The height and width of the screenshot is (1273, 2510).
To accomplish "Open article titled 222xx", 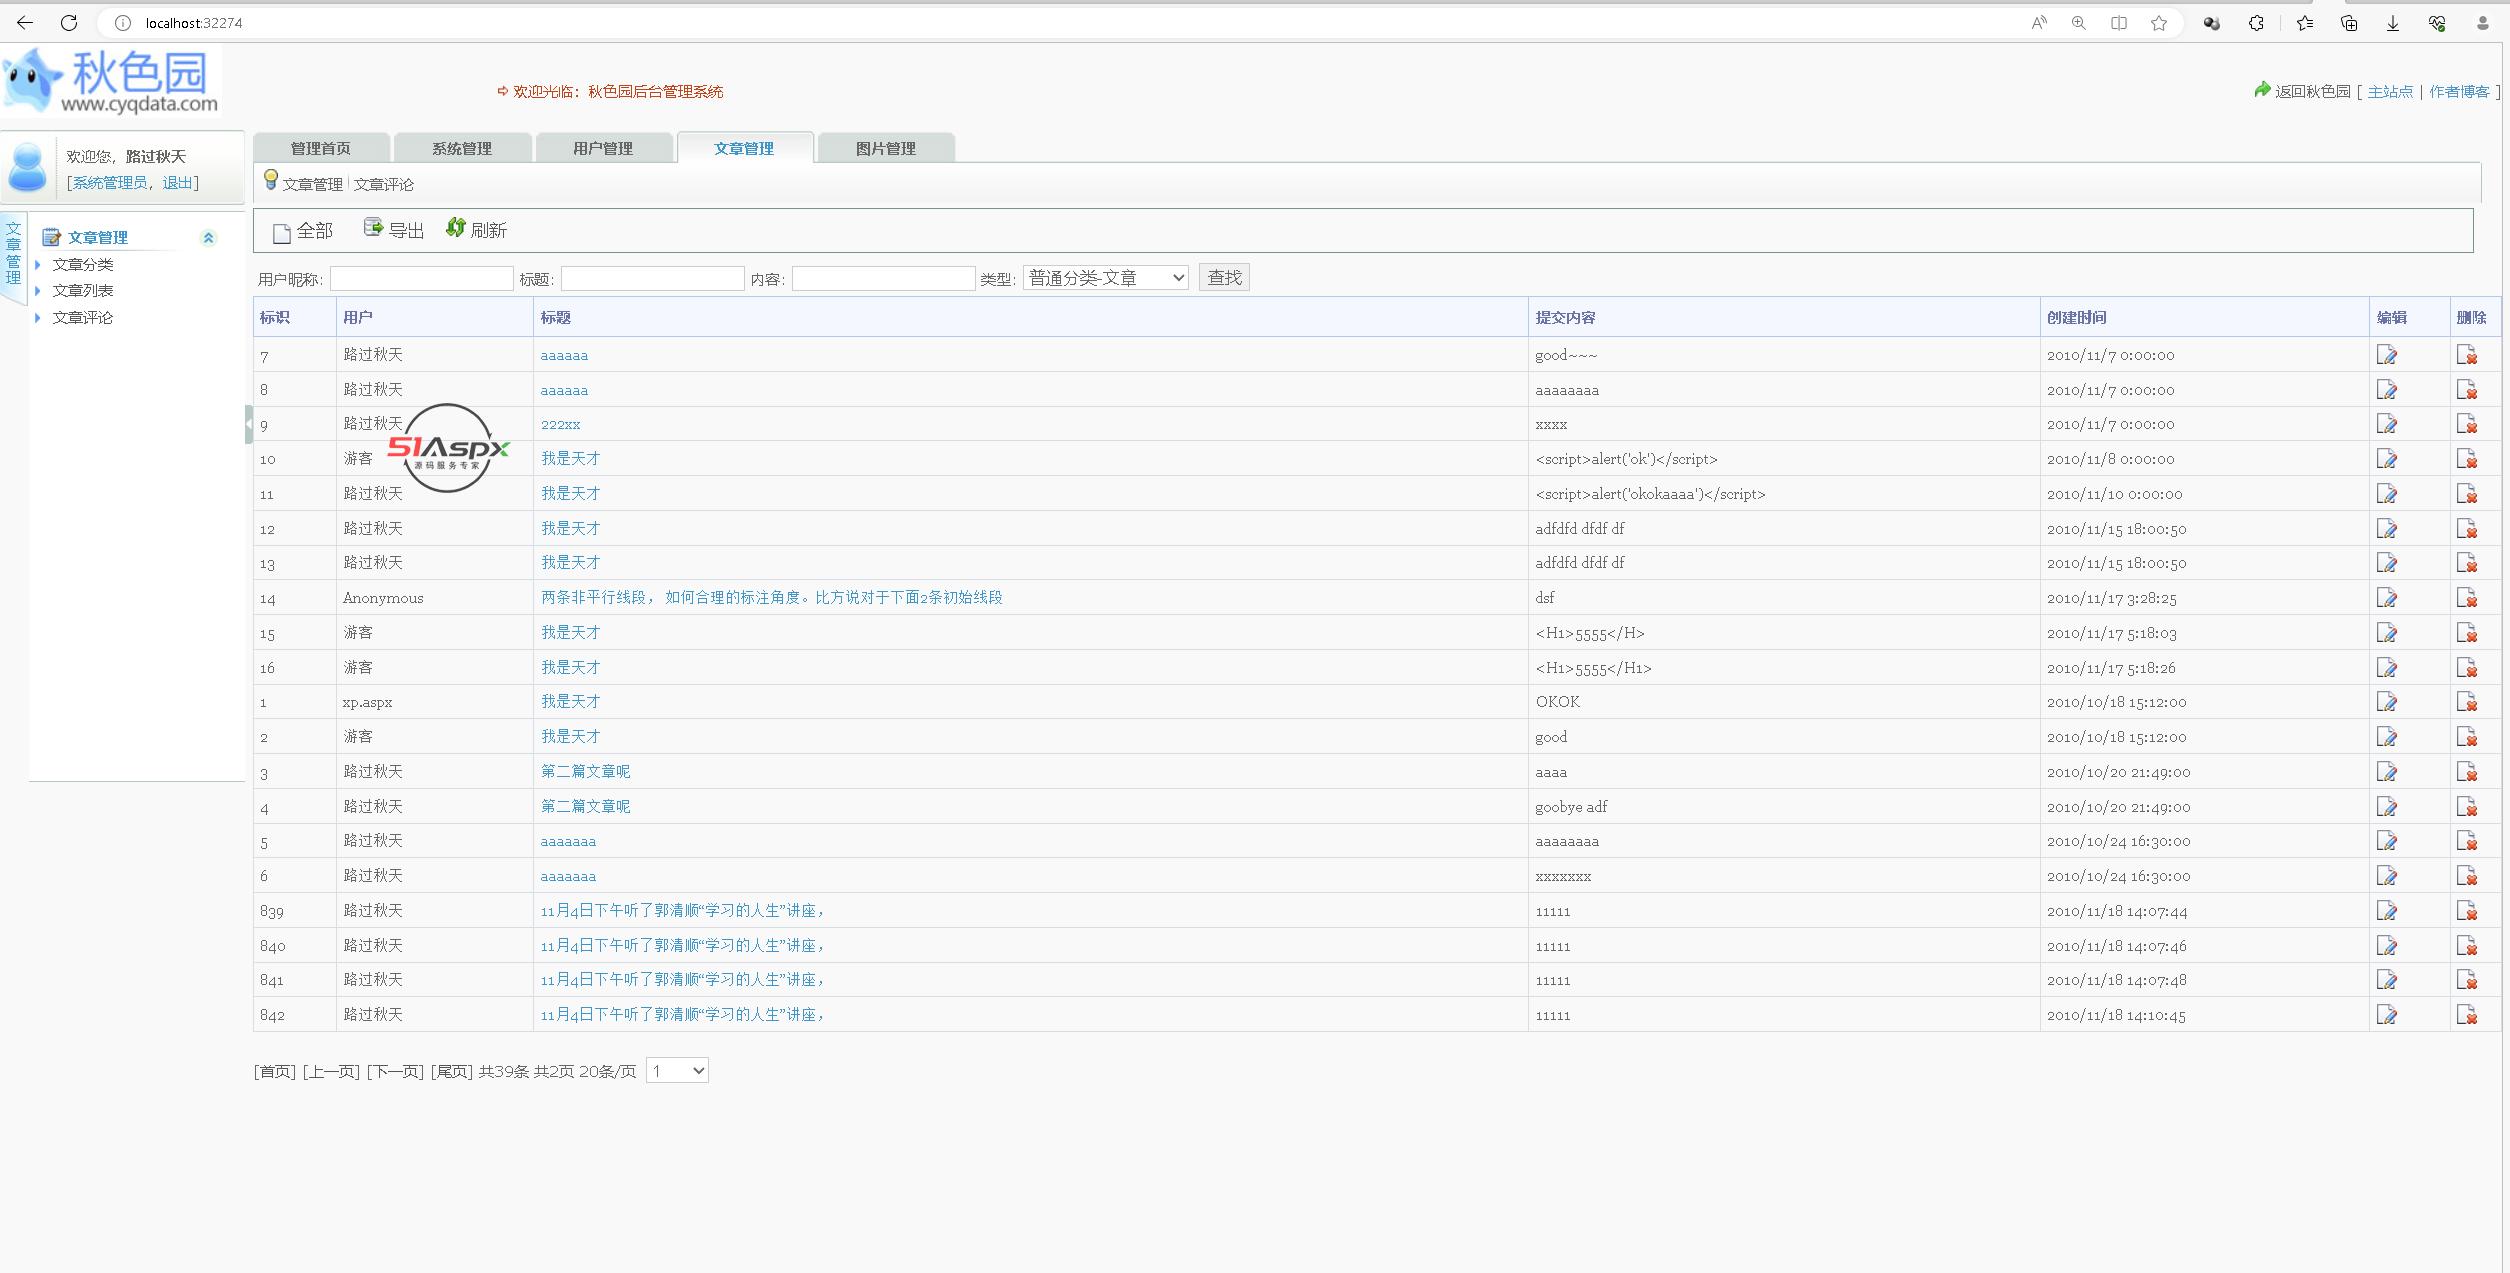I will pyautogui.click(x=561, y=425).
